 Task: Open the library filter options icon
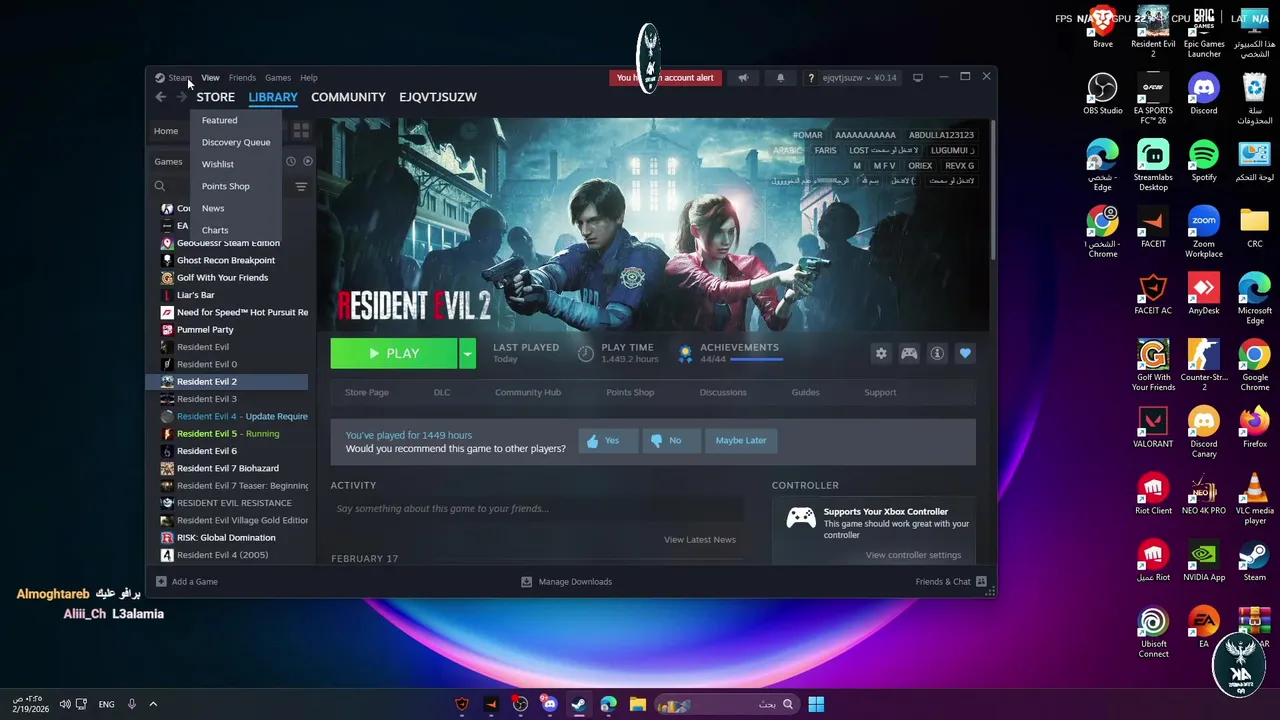tap(301, 186)
